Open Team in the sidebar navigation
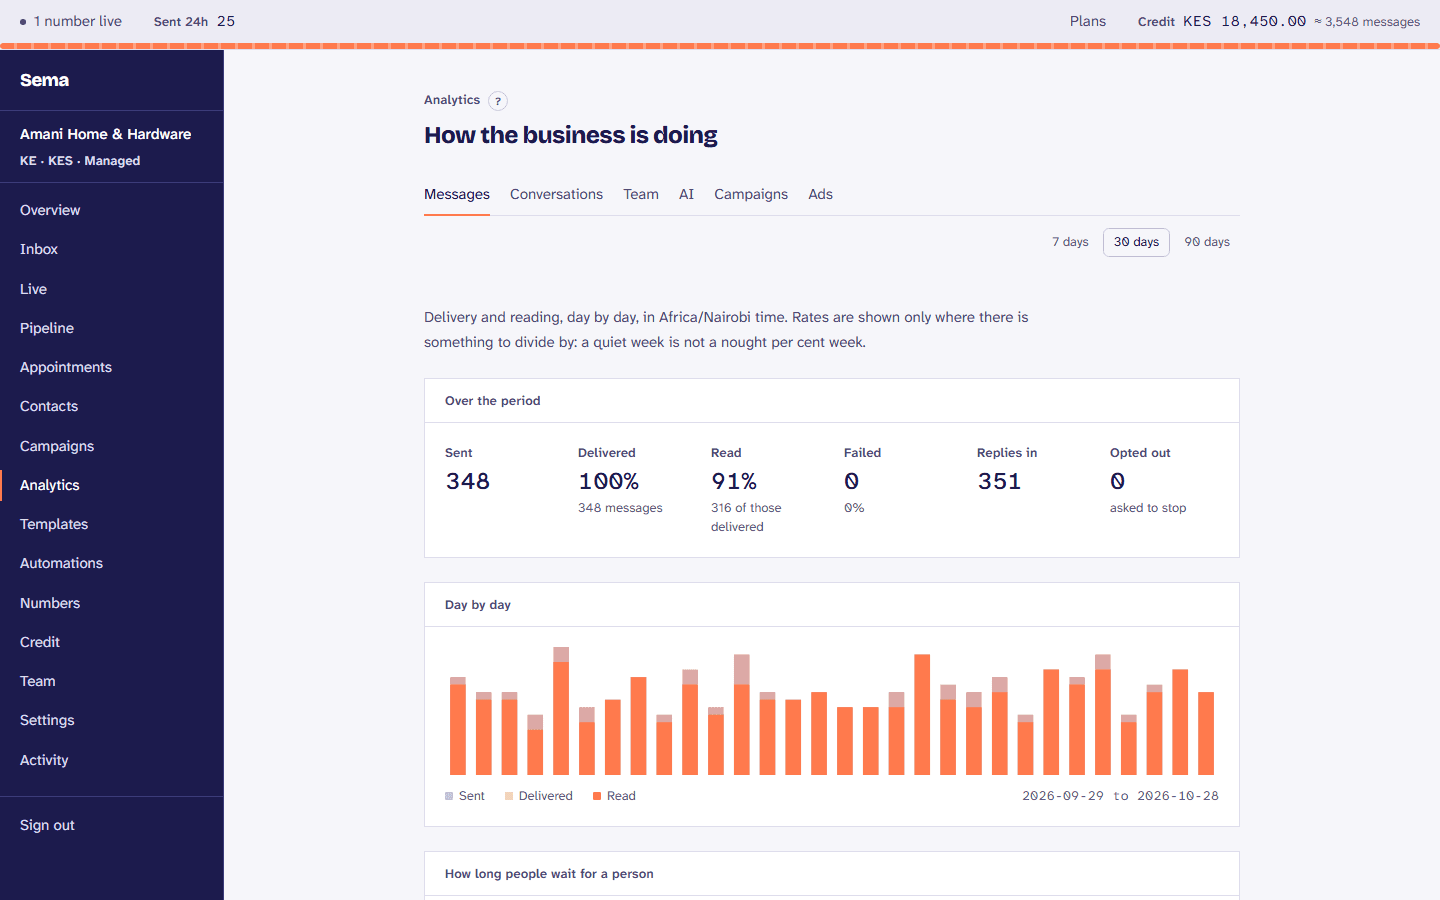Viewport: 1440px width, 900px height. [112, 681]
